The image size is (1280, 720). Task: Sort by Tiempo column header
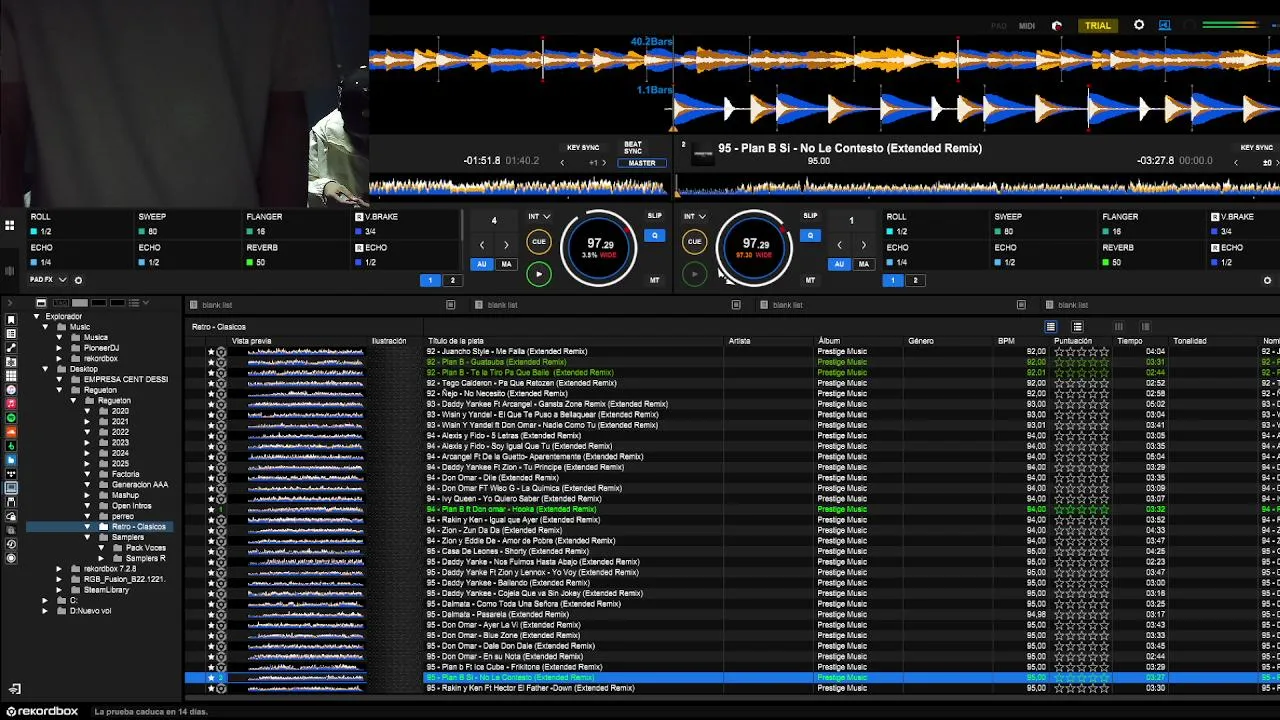[1130, 341]
